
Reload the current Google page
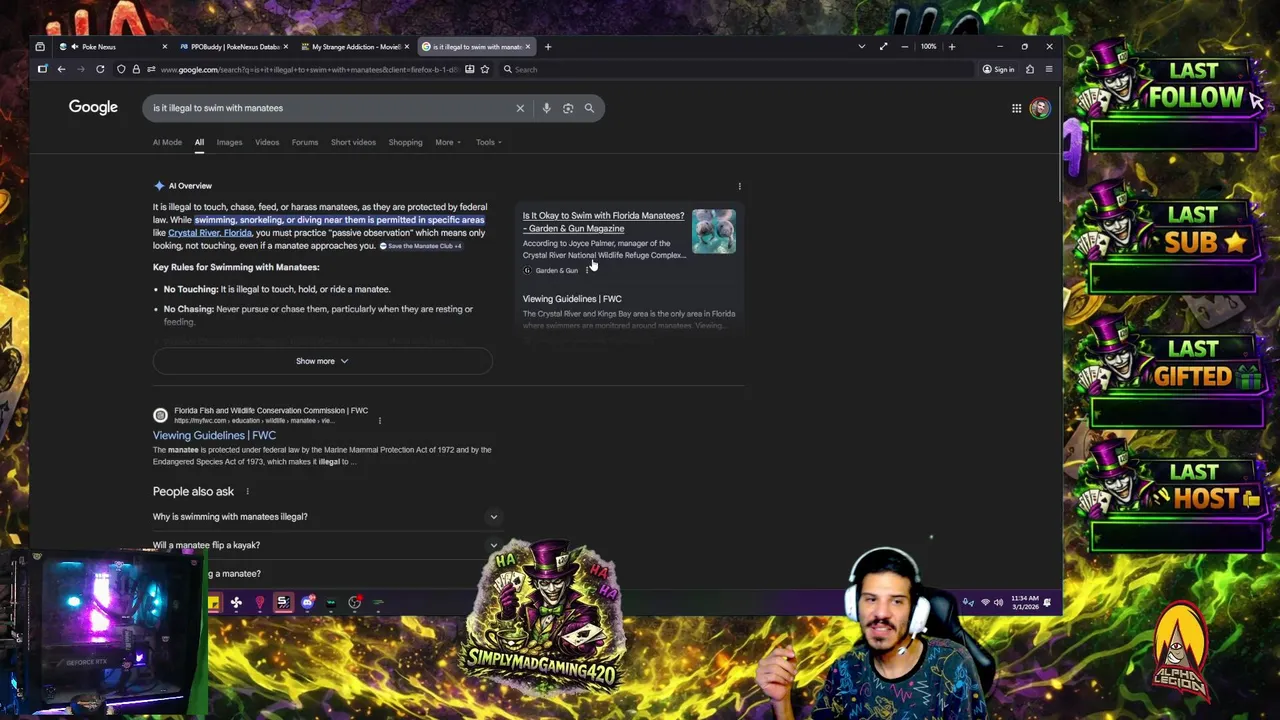[x=100, y=69]
